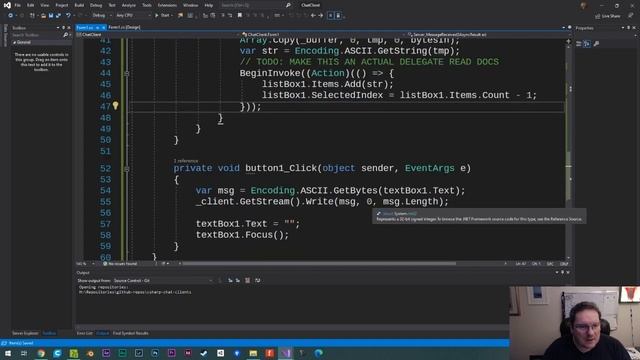Switch to the Server Explorer tab
640x360 pixels.
point(25,333)
